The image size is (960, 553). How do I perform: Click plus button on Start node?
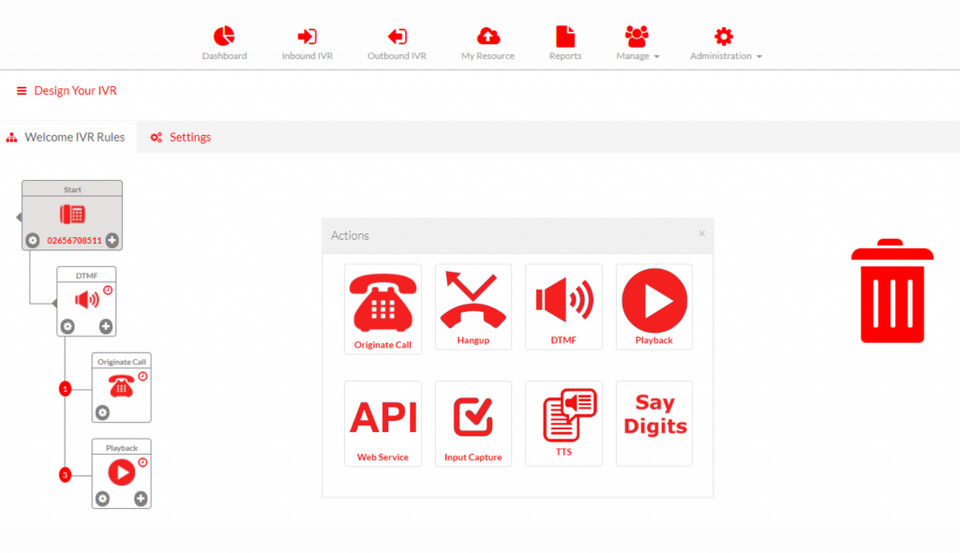112,240
